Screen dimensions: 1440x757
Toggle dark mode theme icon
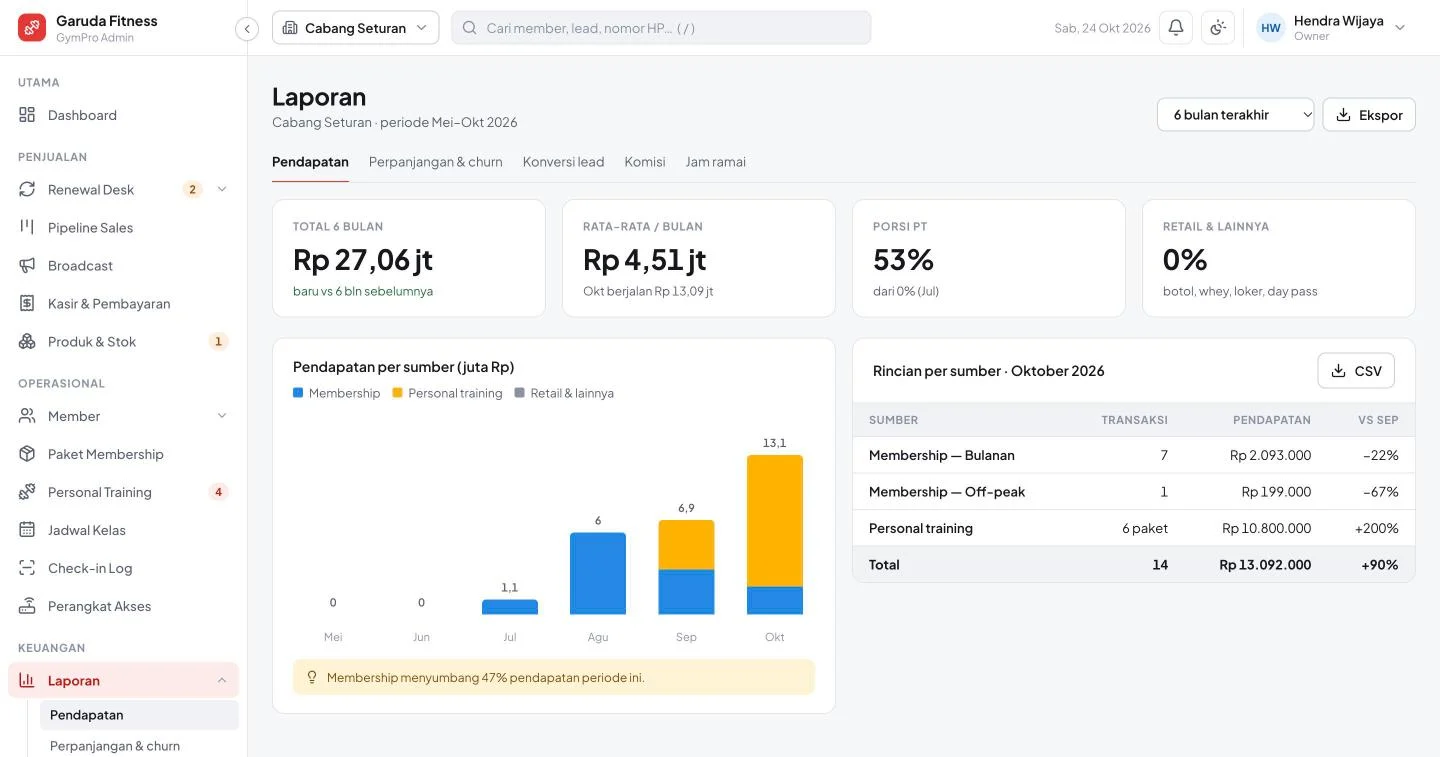tap(1218, 28)
